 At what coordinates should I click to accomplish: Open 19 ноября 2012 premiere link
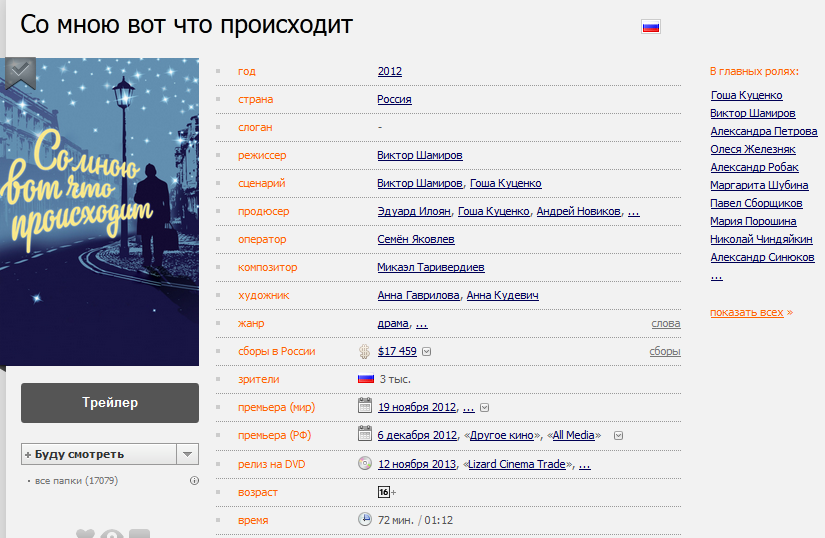coord(417,408)
